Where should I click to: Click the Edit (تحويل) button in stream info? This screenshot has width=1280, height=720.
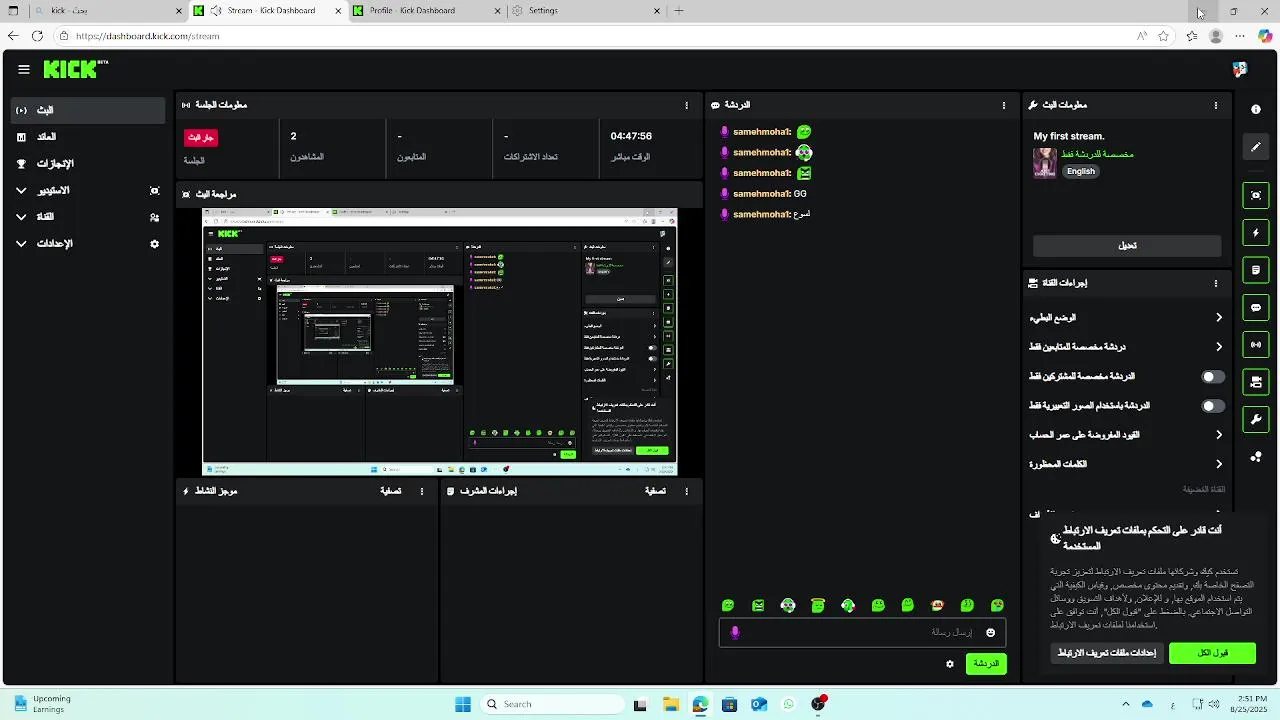(1127, 246)
